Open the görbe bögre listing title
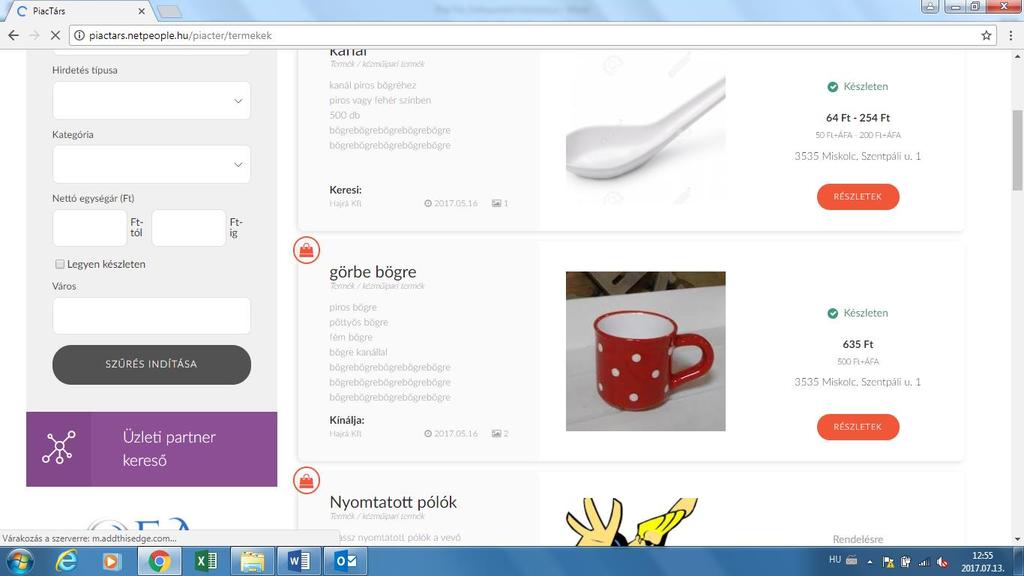Viewport: 1024px width, 576px height. [x=372, y=272]
